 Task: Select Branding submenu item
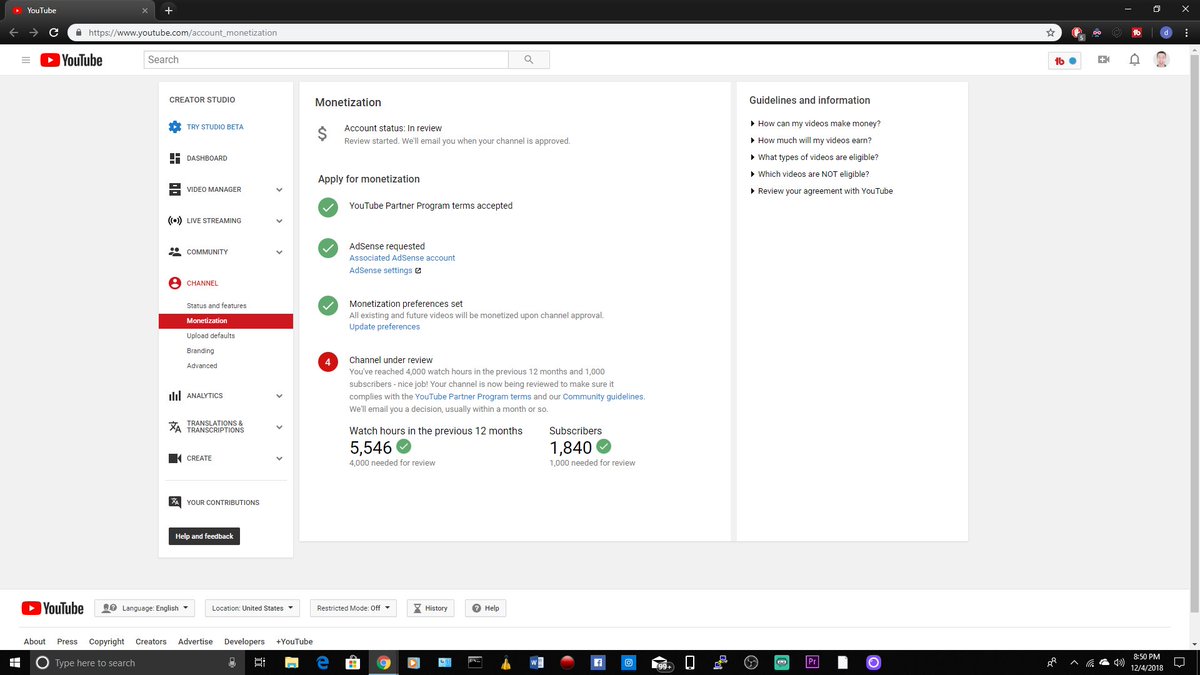[x=200, y=351]
